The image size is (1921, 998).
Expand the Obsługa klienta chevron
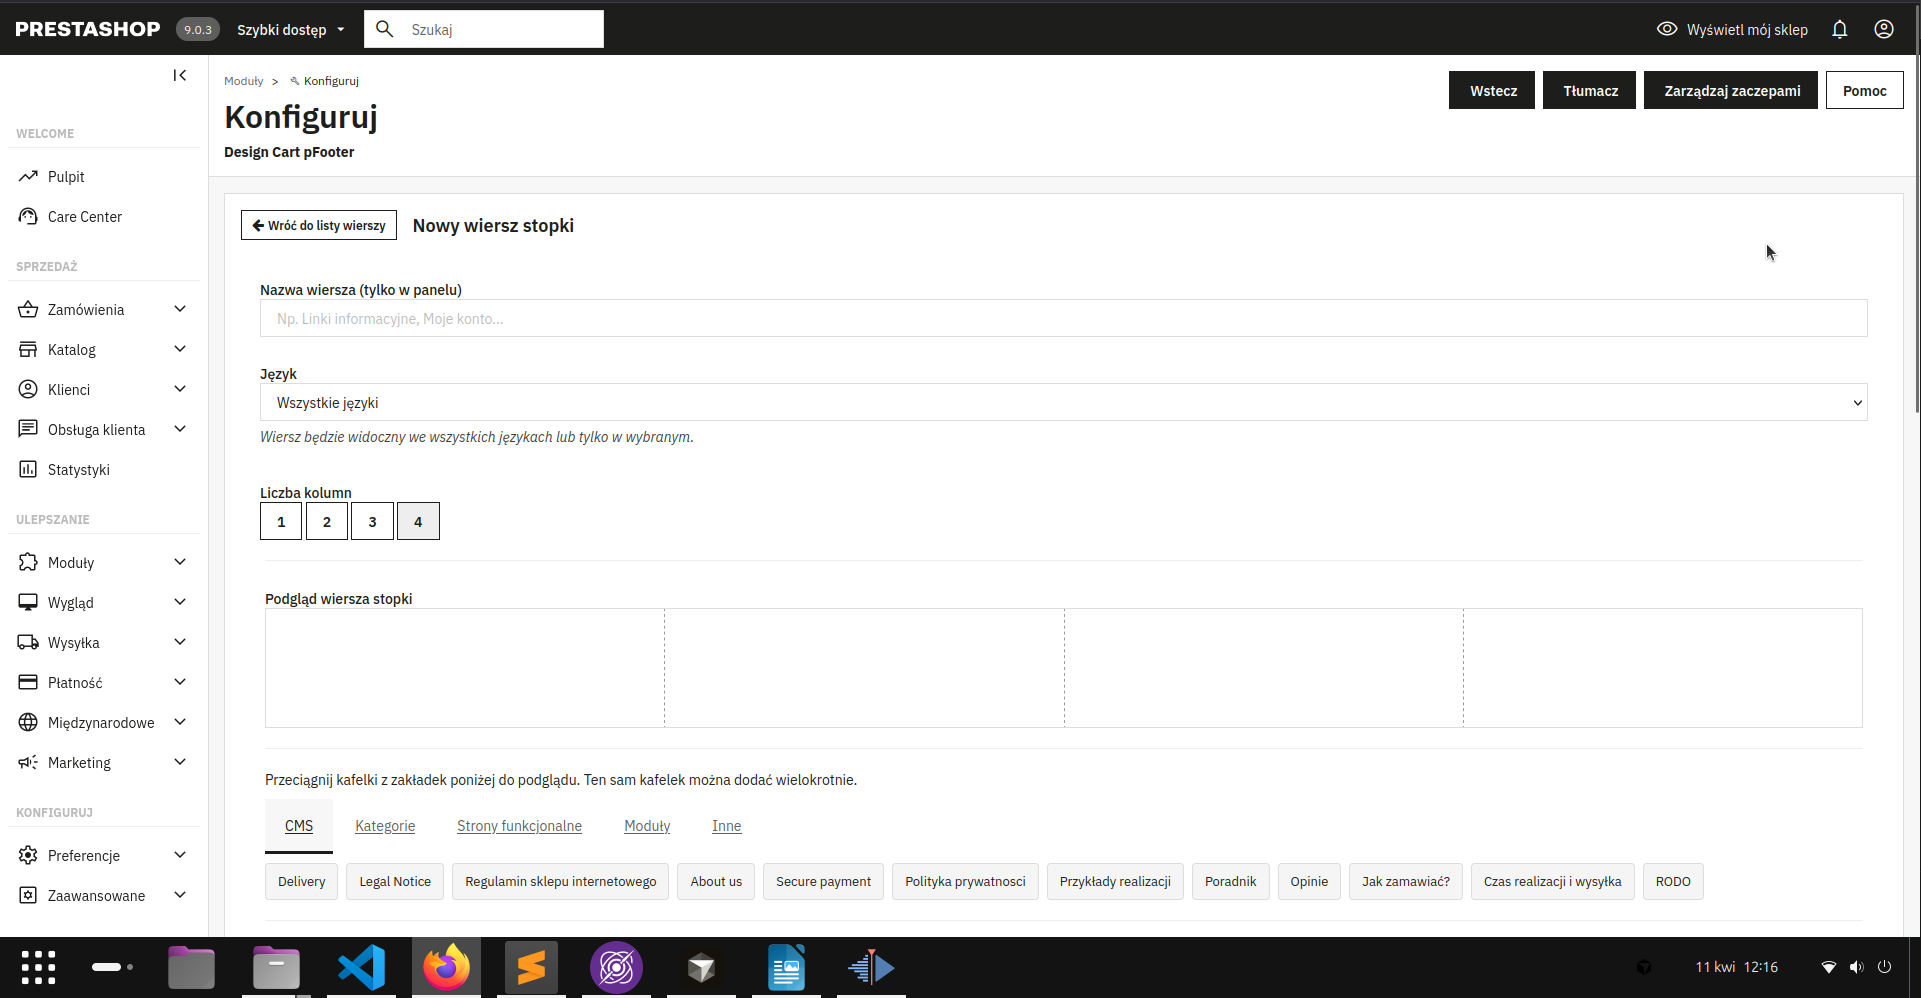click(x=180, y=429)
